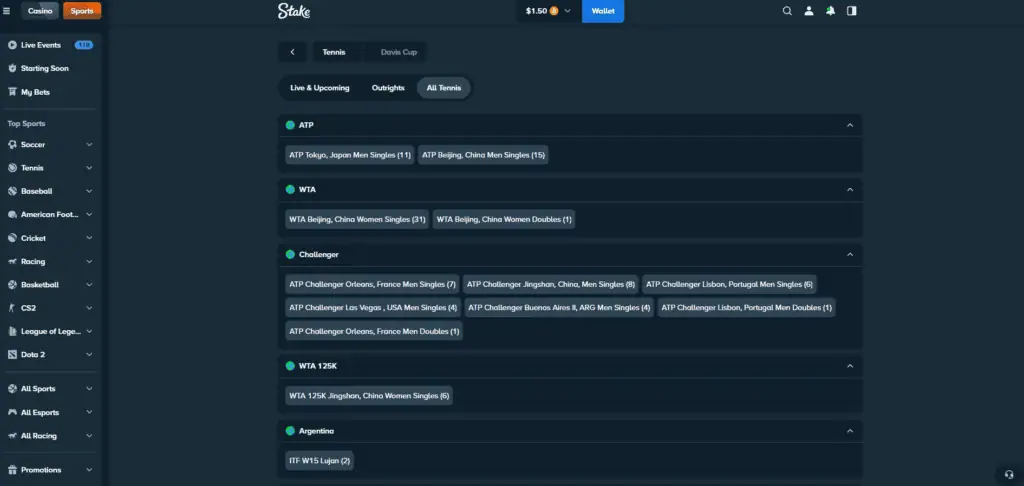The width and height of the screenshot is (1024, 486).
Task: Collapse the Challenger section
Action: click(850, 254)
